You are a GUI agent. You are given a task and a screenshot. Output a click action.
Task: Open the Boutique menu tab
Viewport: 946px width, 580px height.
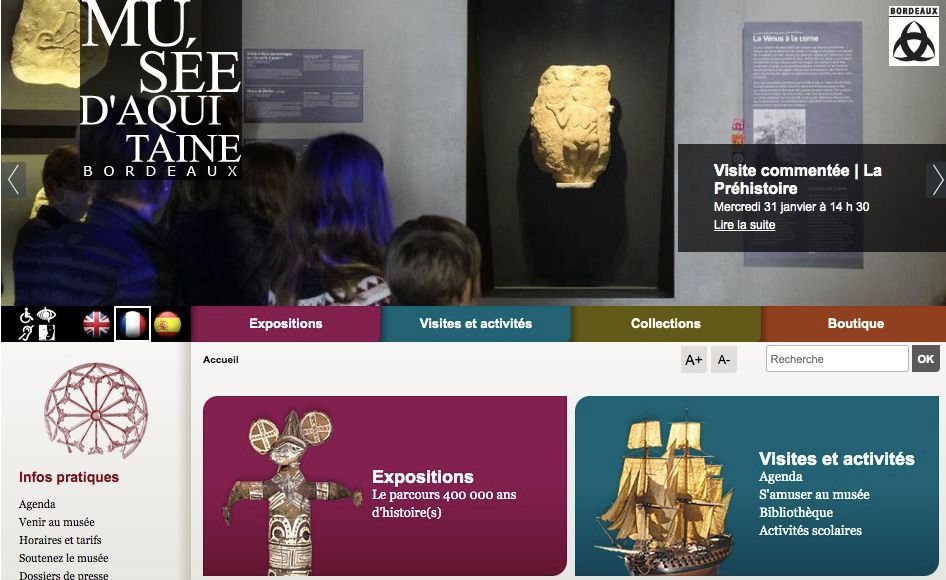click(854, 323)
